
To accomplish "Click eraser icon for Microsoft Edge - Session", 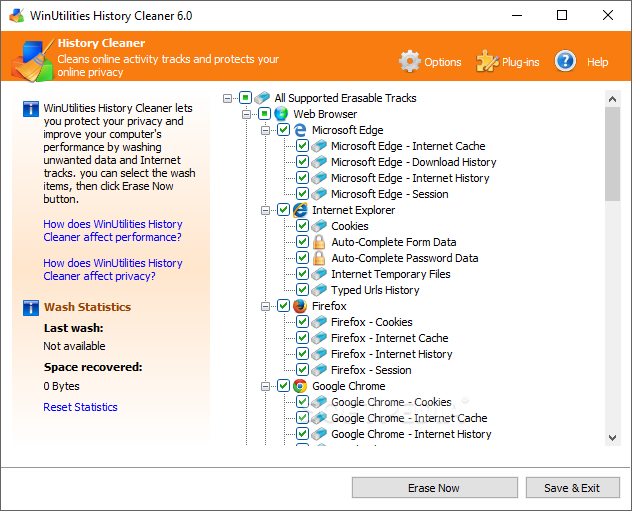I will pos(319,194).
